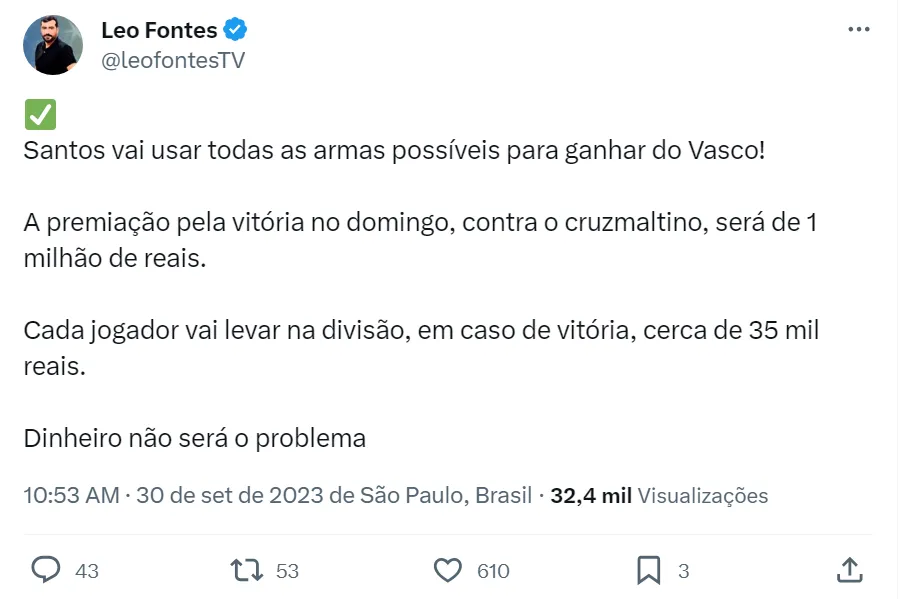Open the @leofontesTV handle link

(173, 60)
